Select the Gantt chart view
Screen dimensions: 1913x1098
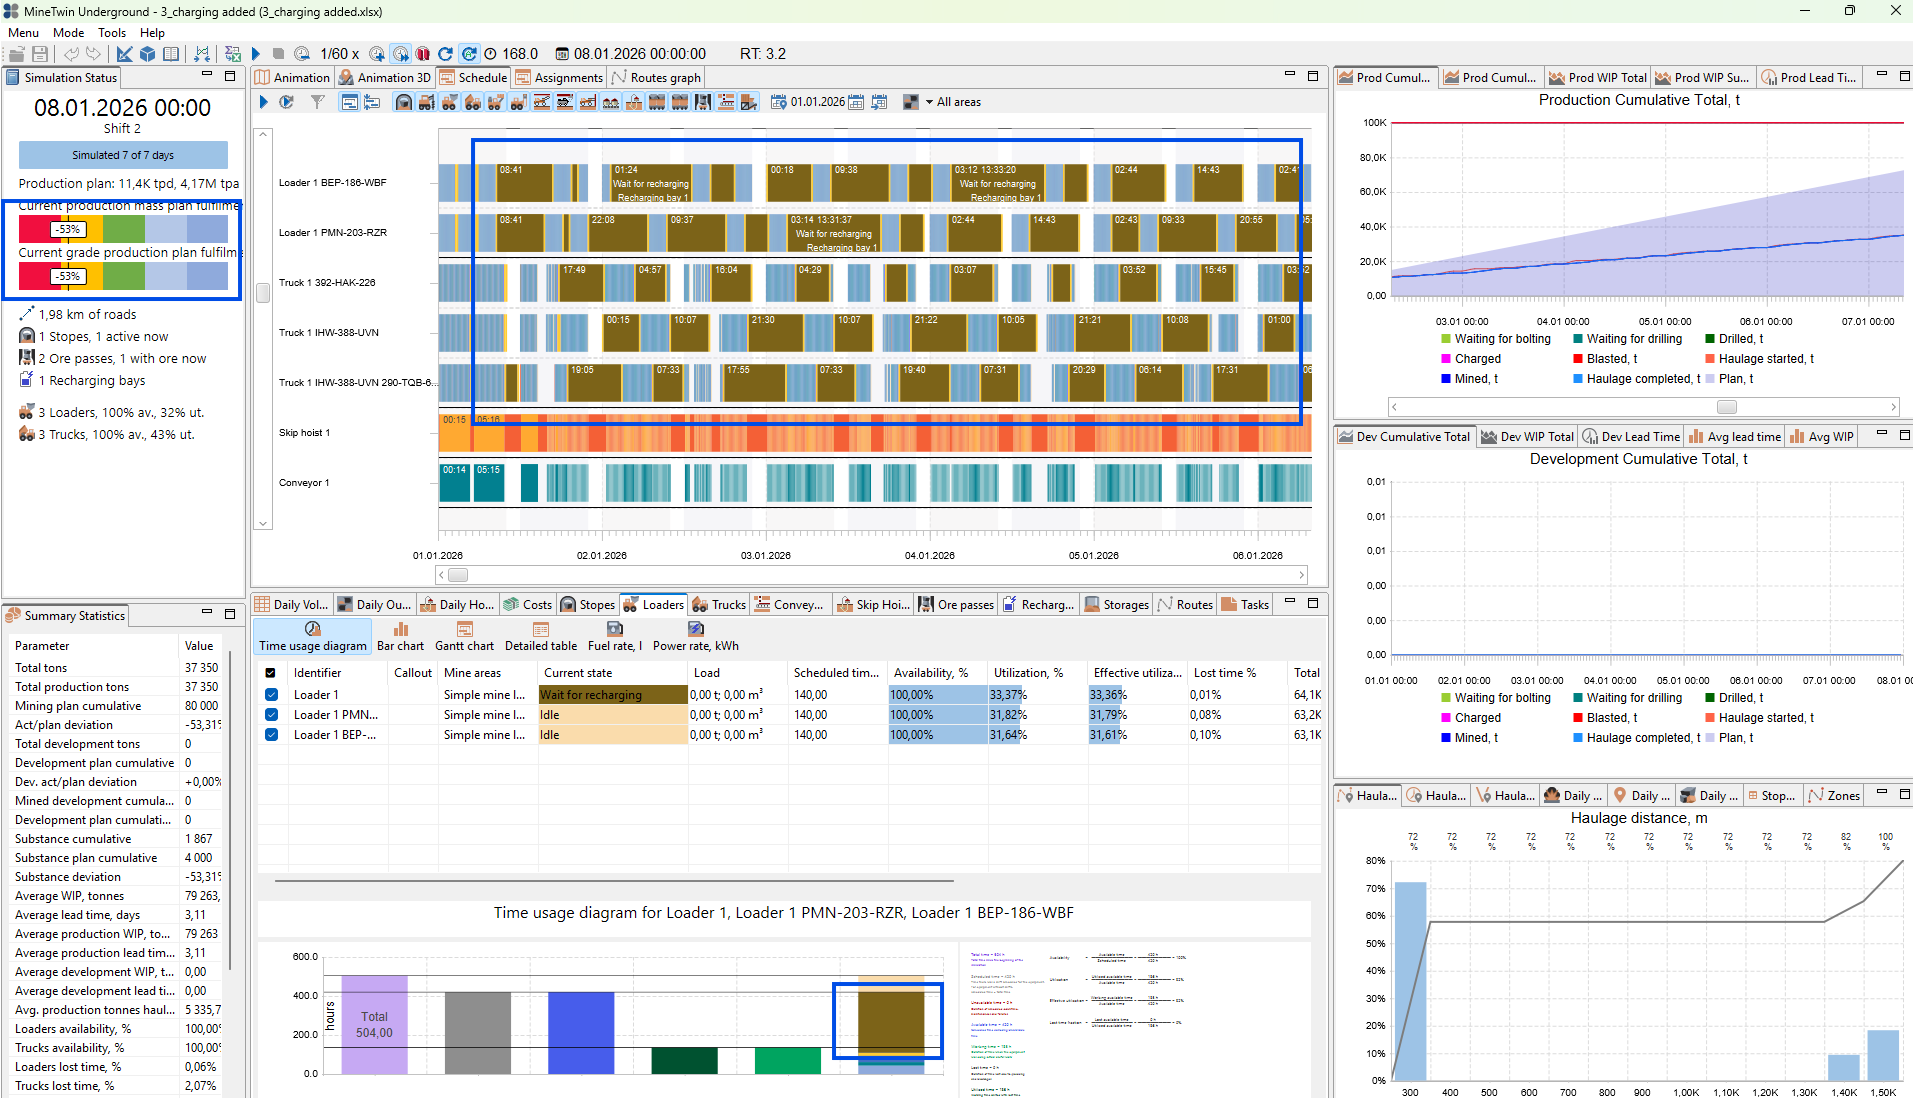[x=464, y=637]
